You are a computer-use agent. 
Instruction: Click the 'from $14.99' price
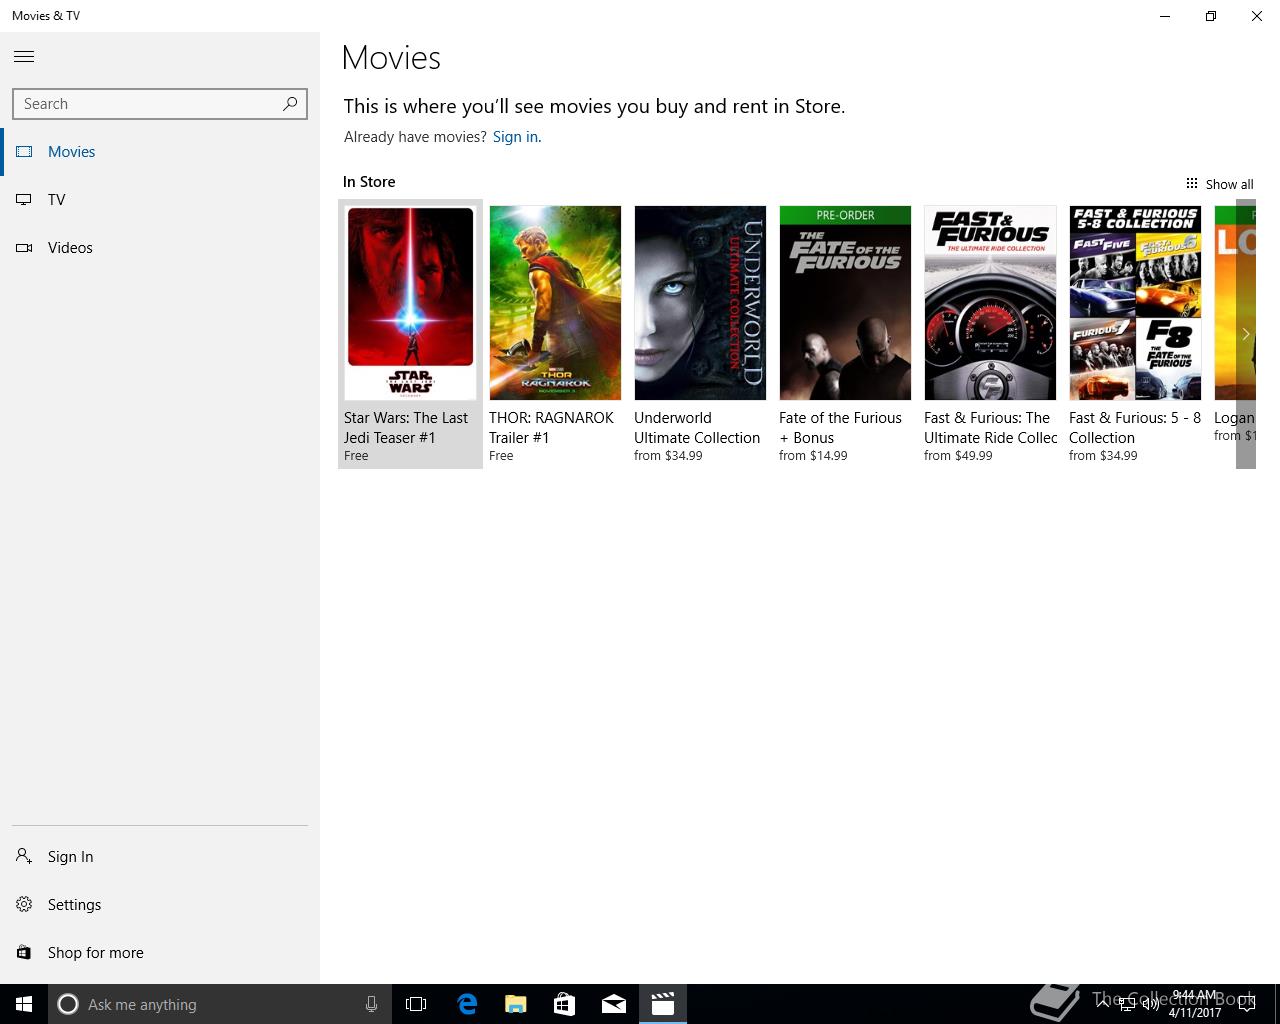[813, 456]
